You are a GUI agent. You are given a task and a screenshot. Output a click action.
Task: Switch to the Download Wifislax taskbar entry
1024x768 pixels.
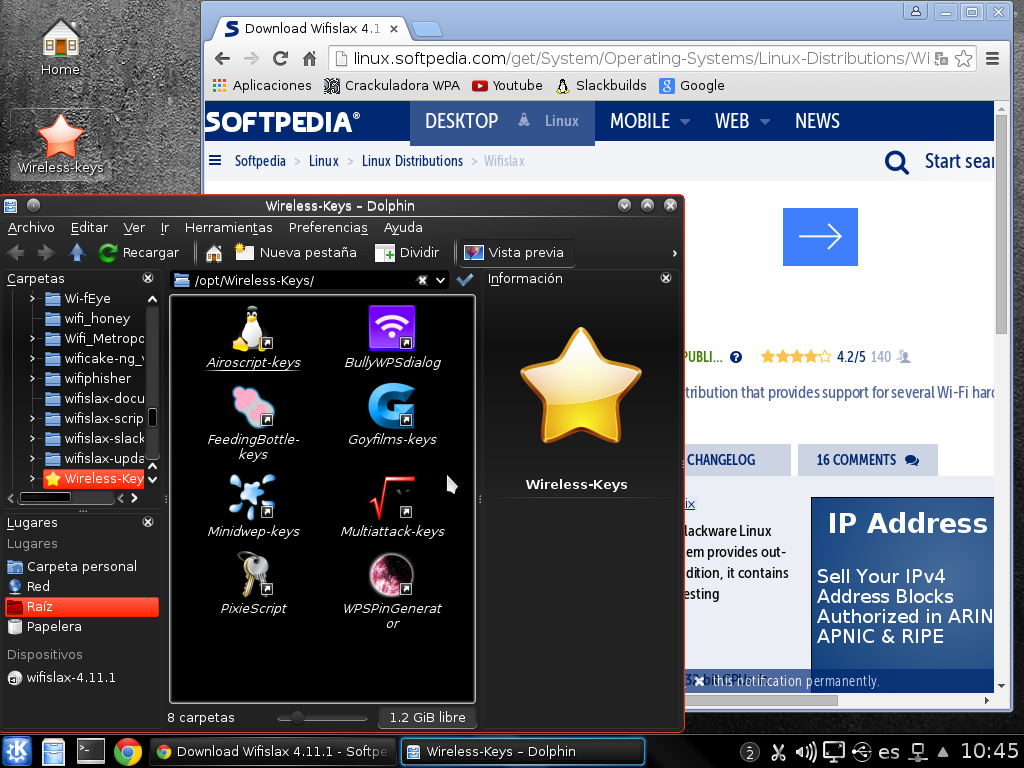click(274, 752)
